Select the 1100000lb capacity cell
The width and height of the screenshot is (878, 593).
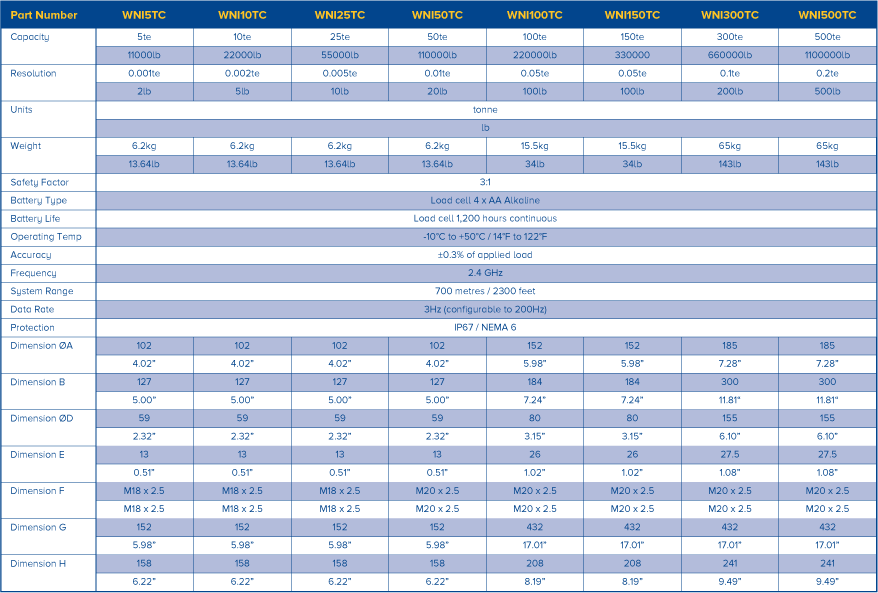pyautogui.click(x=828, y=55)
